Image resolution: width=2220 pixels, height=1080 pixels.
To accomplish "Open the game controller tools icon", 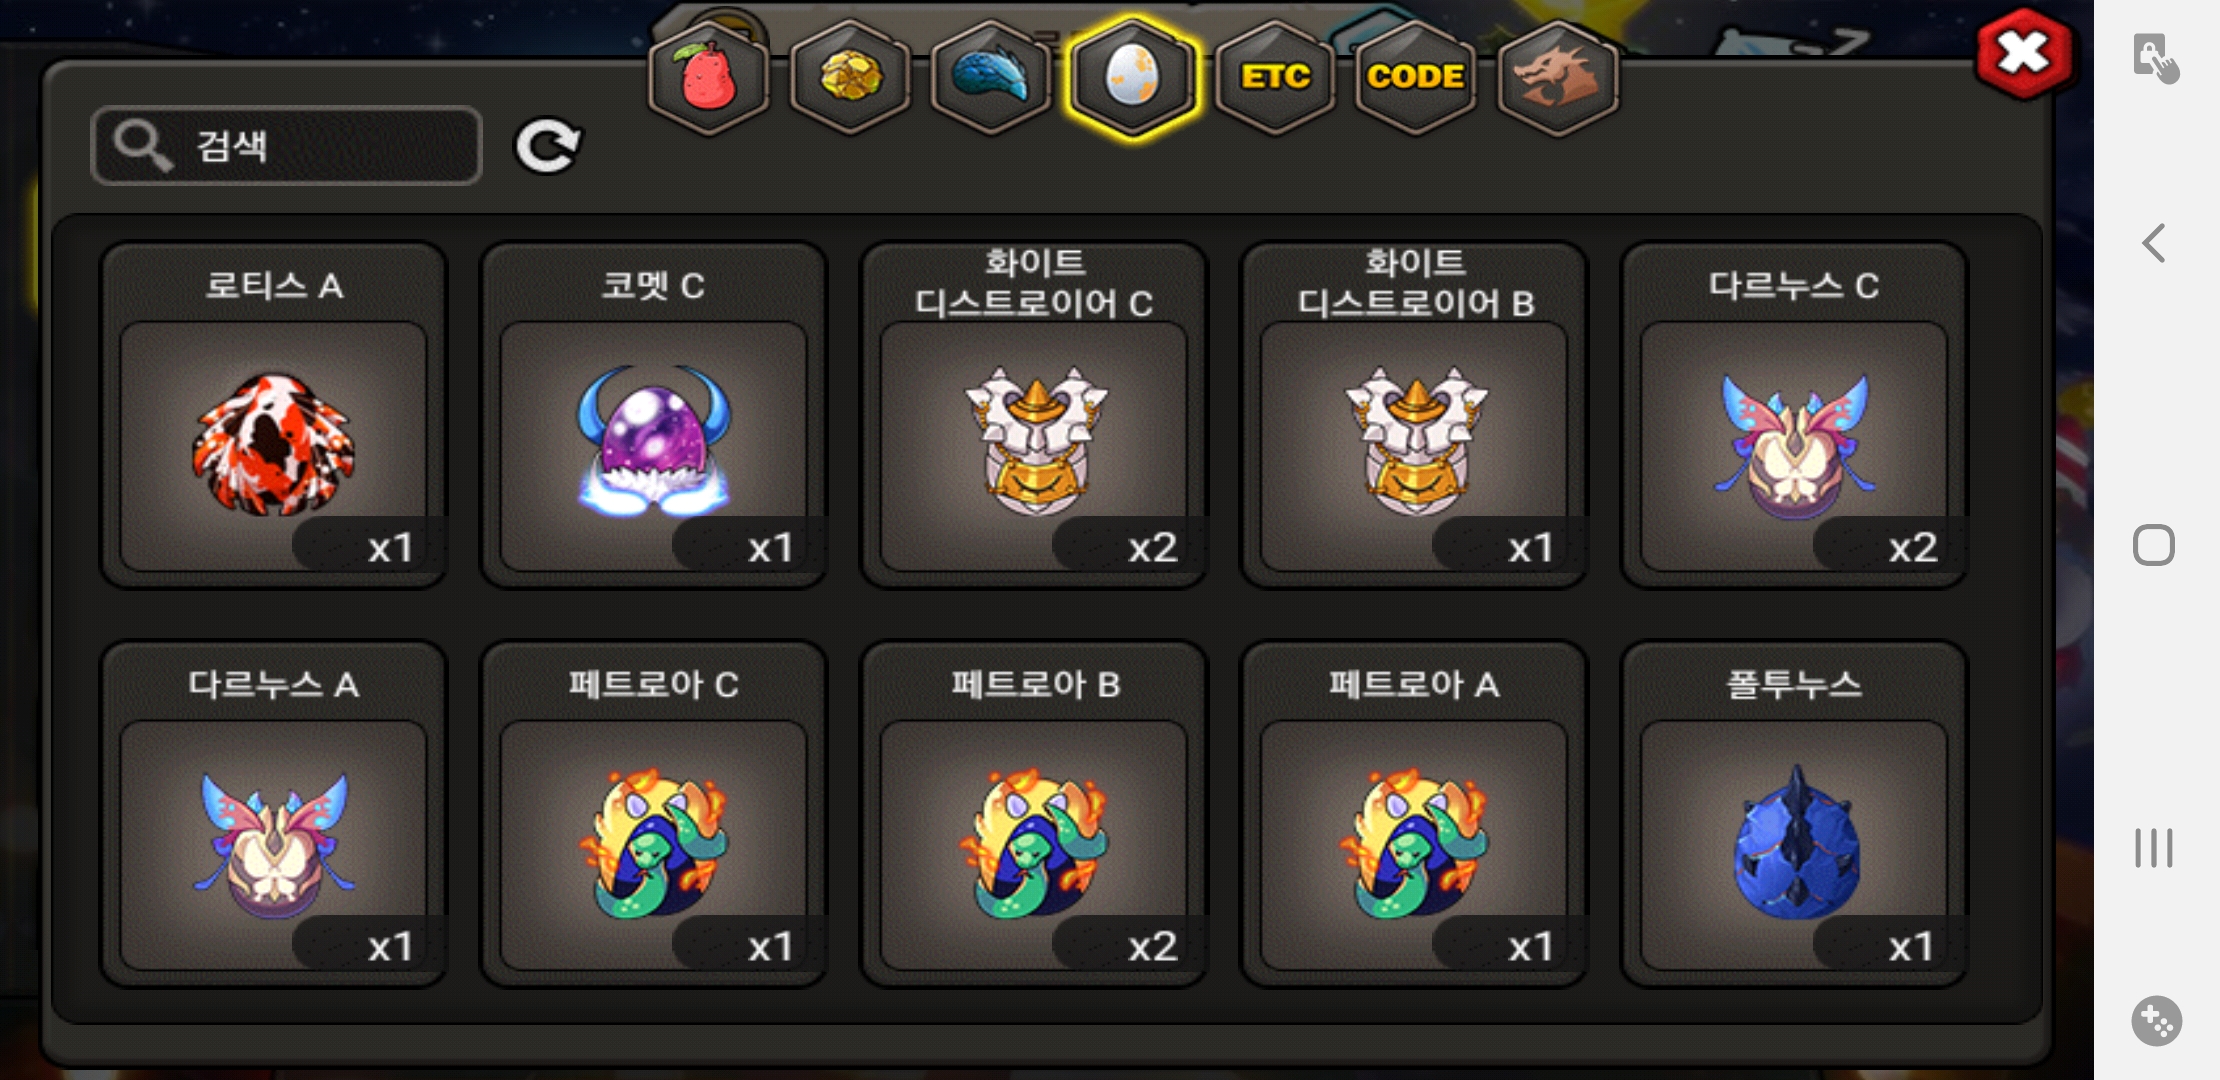I will [x=2156, y=1021].
